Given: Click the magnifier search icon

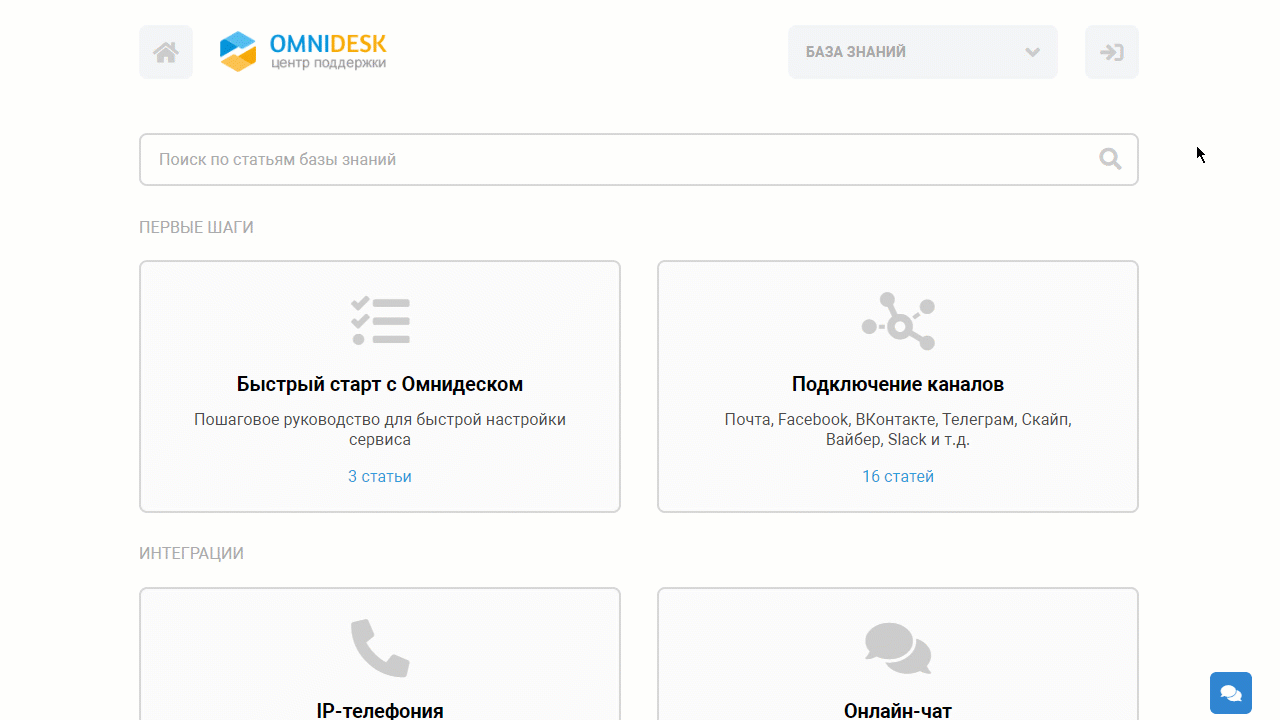Looking at the screenshot, I should point(1110,159).
